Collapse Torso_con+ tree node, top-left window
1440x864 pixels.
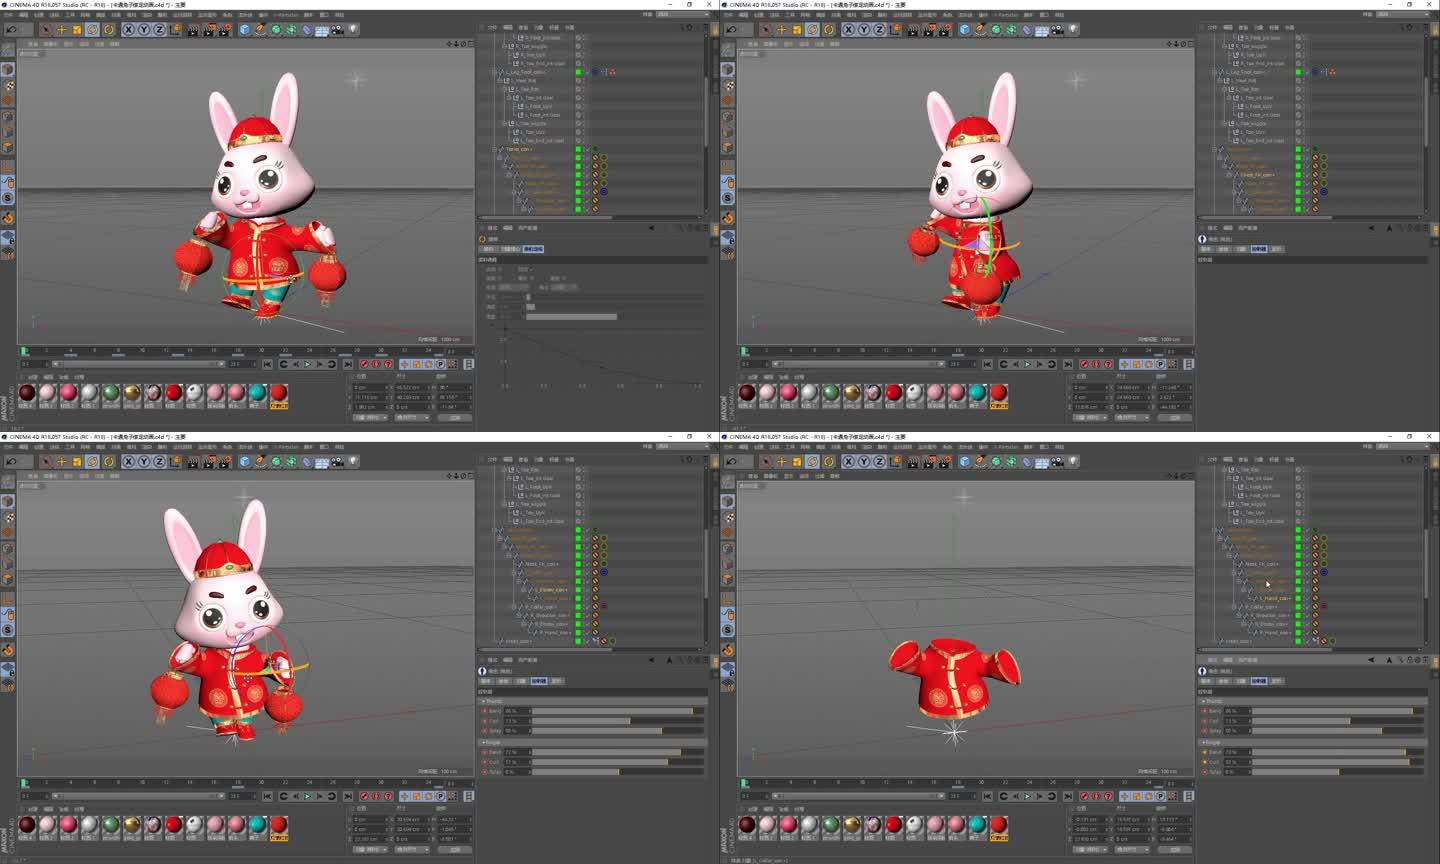pos(494,149)
